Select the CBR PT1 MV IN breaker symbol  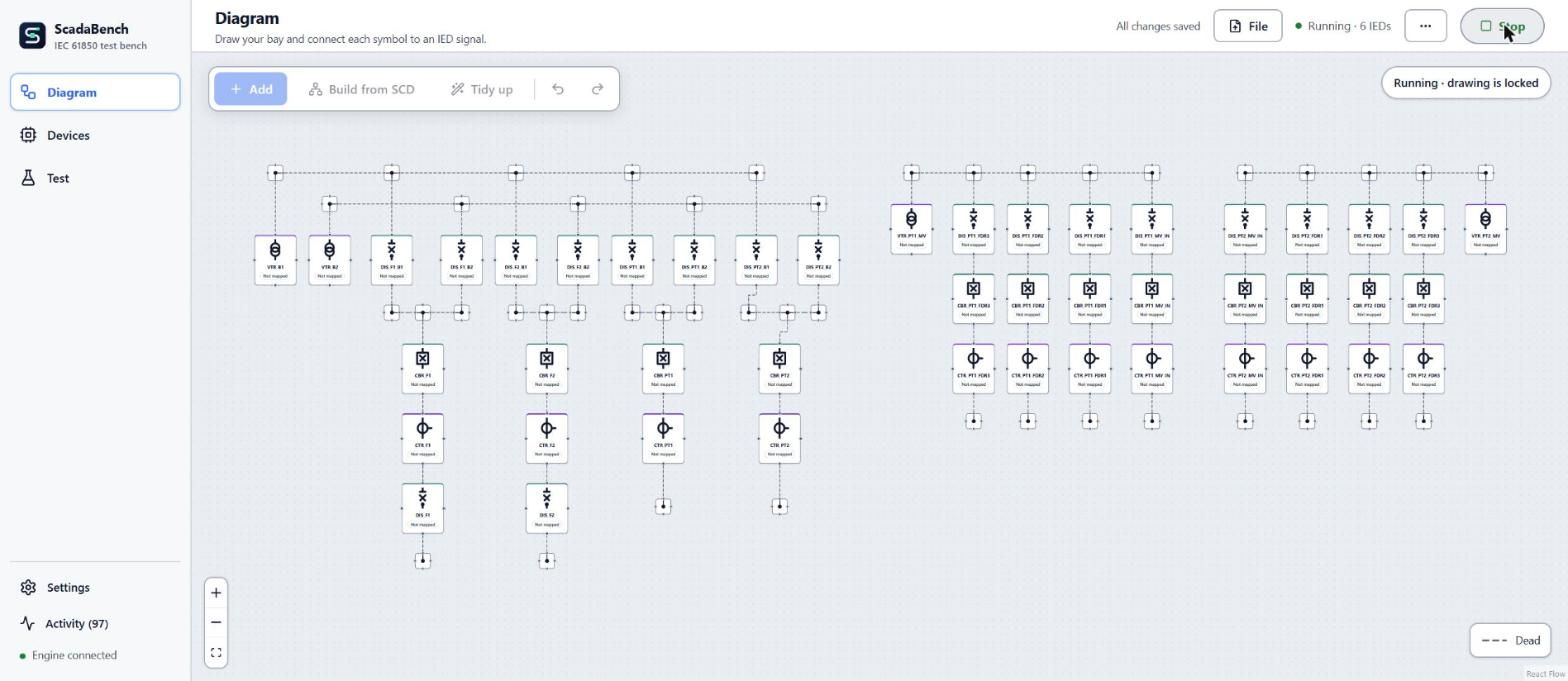click(x=1152, y=298)
